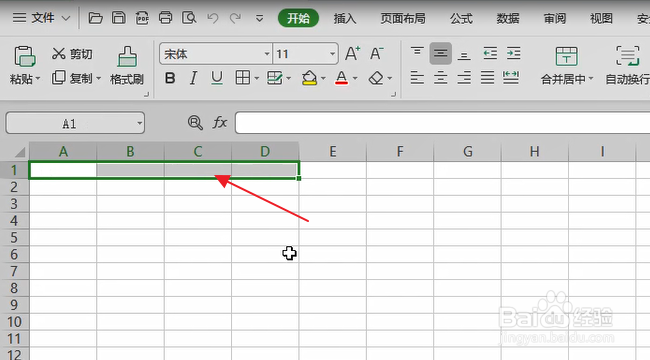Click 剪切 to cut selection
Image resolution: width=650 pixels, height=360 pixels.
pos(72,54)
